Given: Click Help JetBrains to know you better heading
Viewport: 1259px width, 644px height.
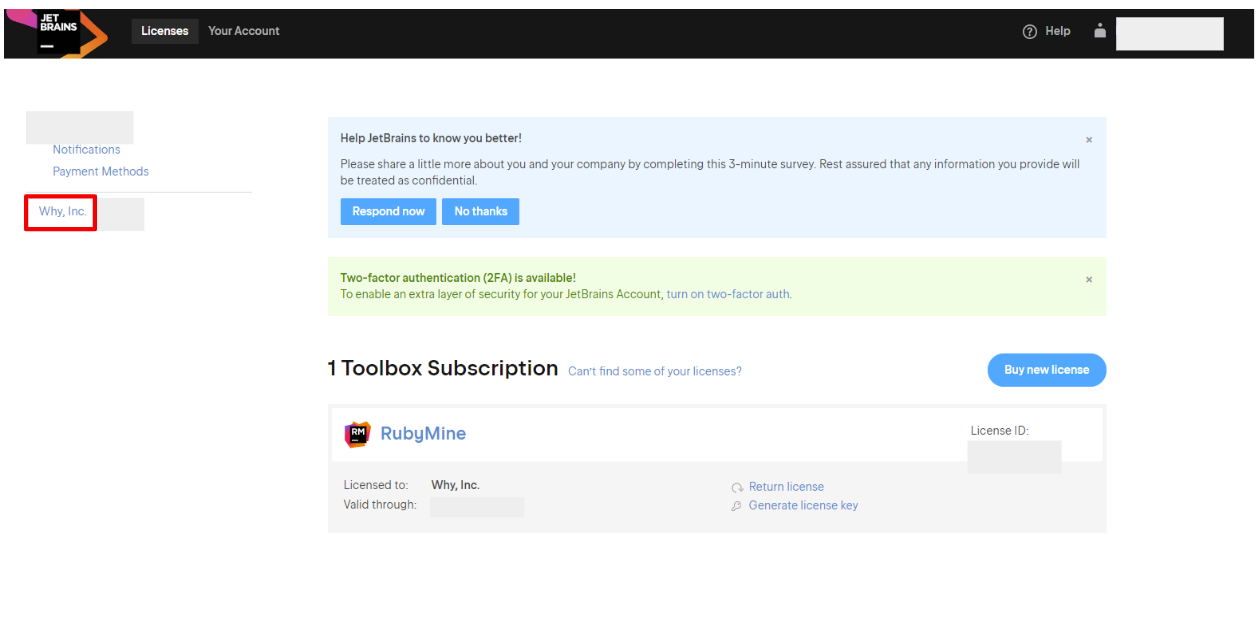Looking at the screenshot, I should (431, 138).
